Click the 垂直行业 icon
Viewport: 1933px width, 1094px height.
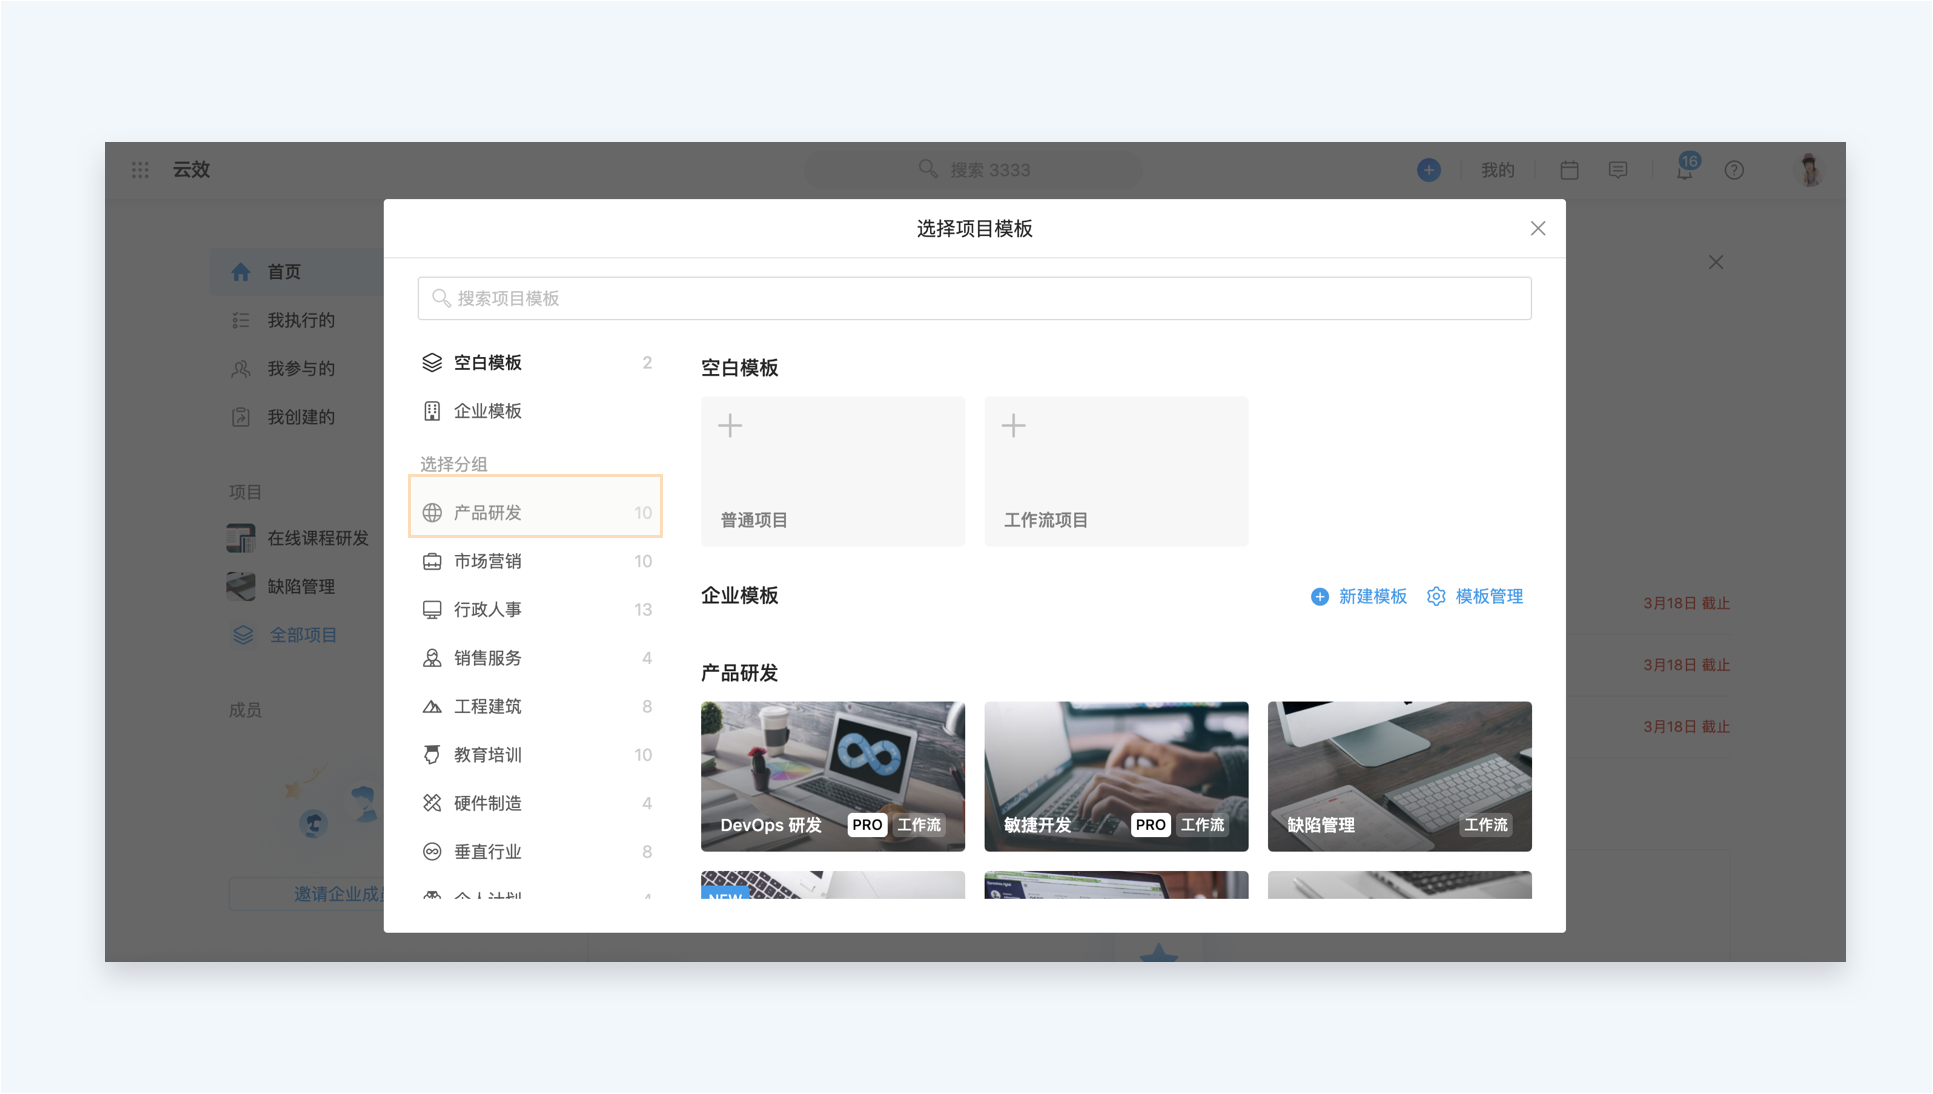click(x=432, y=852)
